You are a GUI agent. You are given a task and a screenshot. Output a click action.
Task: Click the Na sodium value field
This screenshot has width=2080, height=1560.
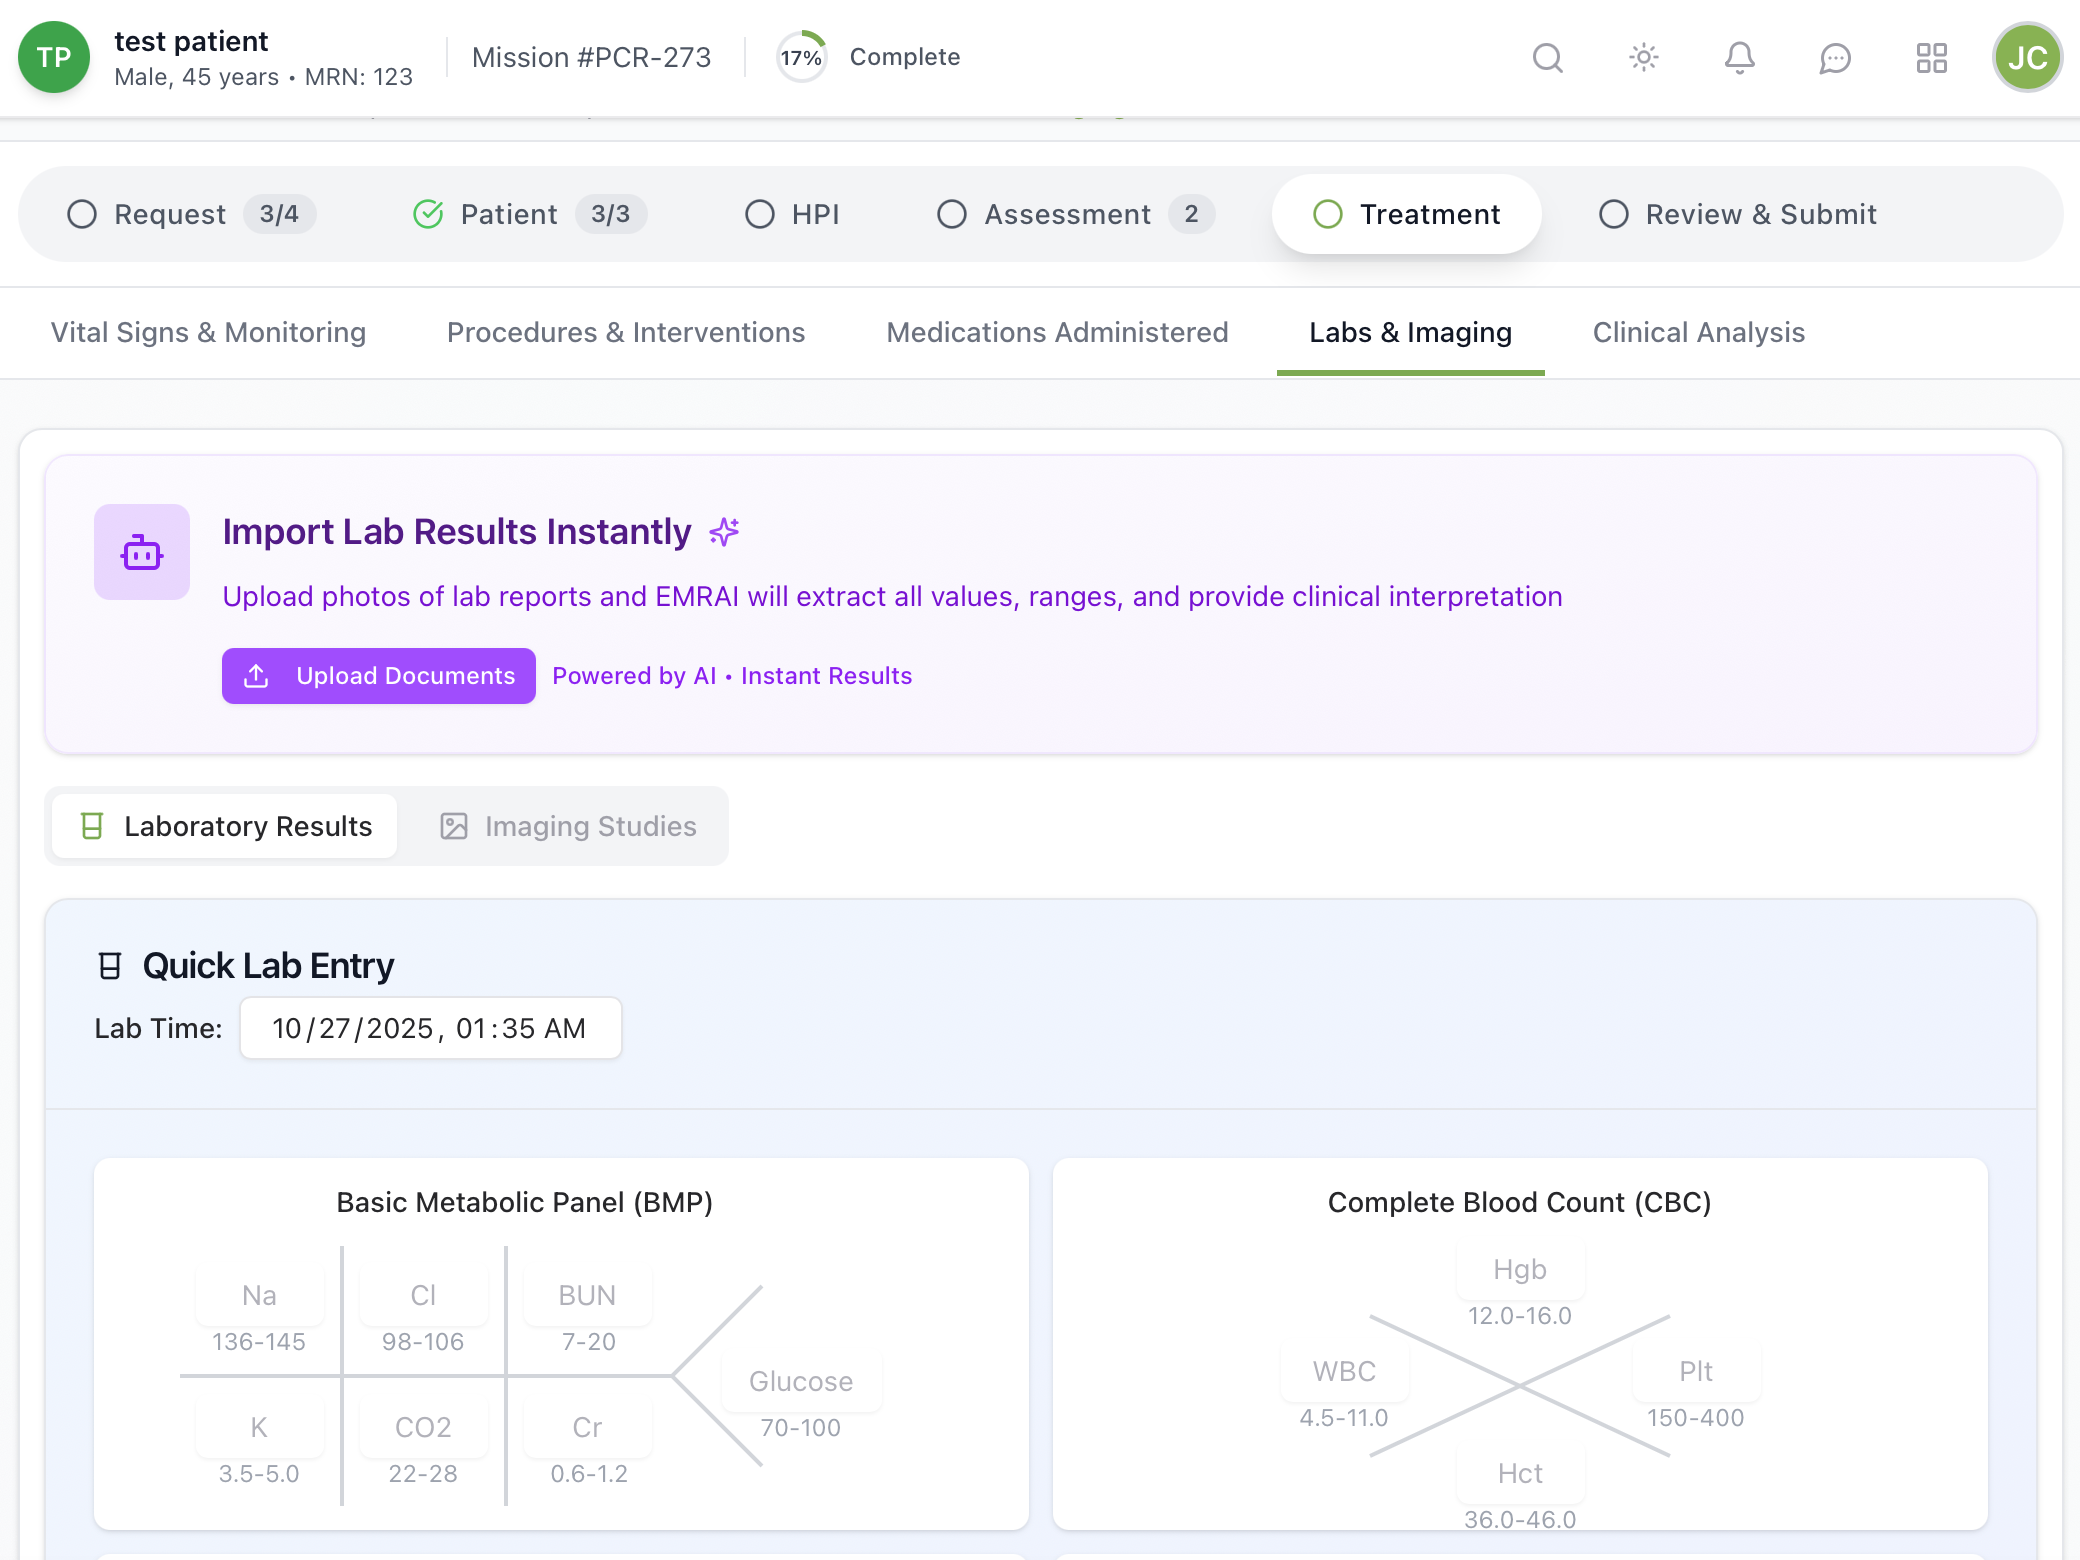pyautogui.click(x=259, y=1295)
